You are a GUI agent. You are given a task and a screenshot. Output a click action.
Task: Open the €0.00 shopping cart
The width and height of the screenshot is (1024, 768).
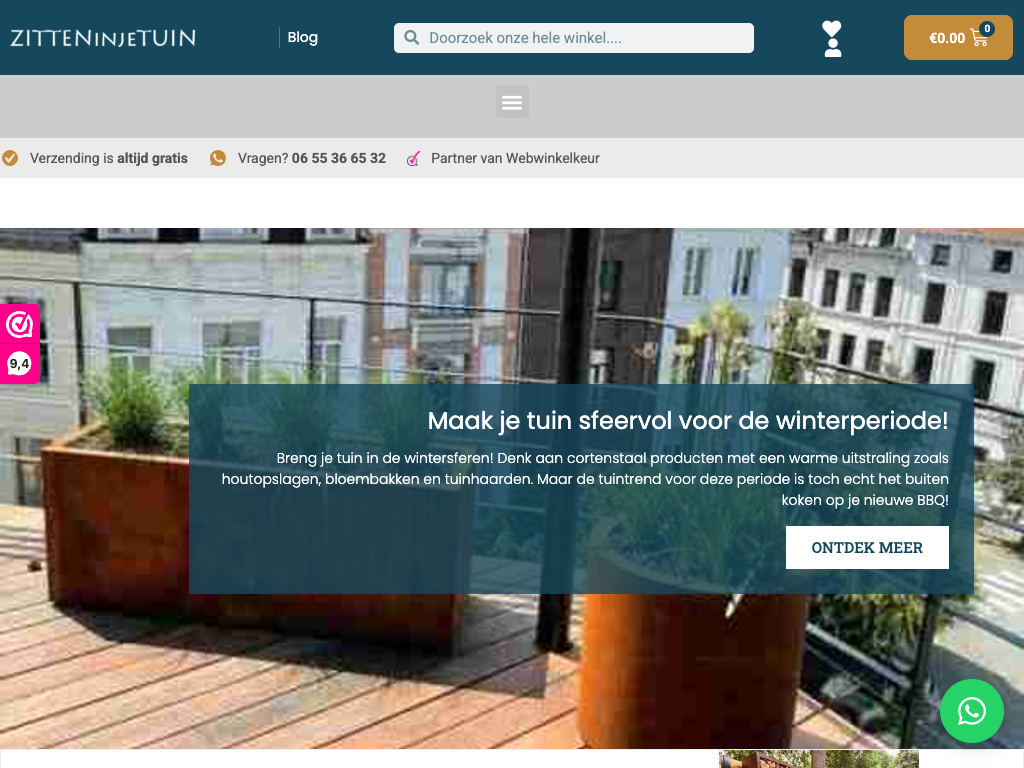(x=958, y=38)
